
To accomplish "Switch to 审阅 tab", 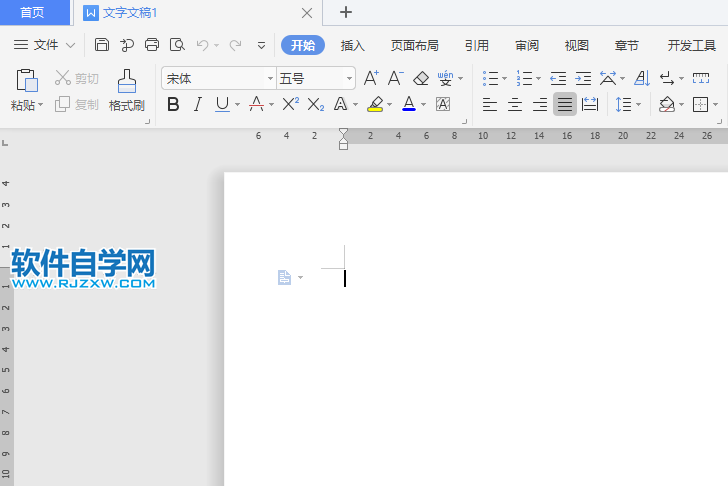I will 526,45.
